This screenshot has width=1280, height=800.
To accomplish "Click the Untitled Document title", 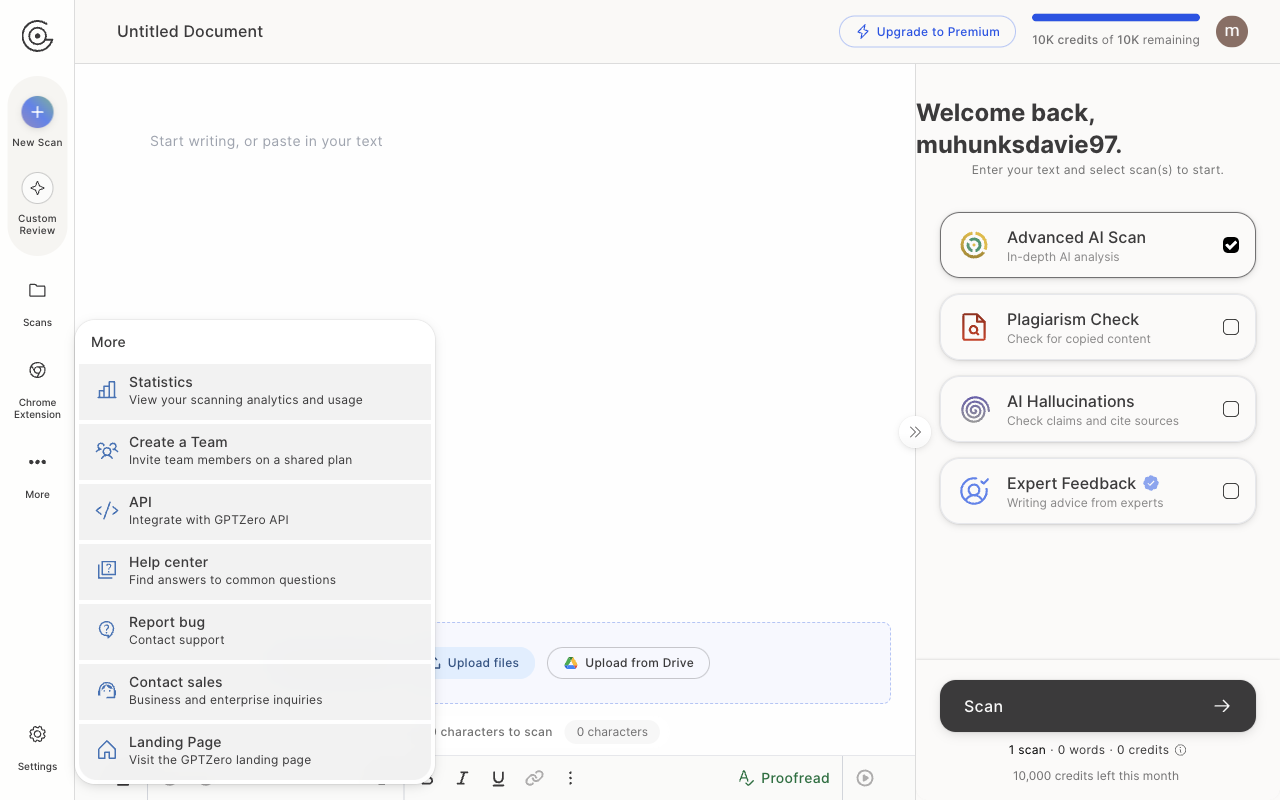I will (190, 31).
